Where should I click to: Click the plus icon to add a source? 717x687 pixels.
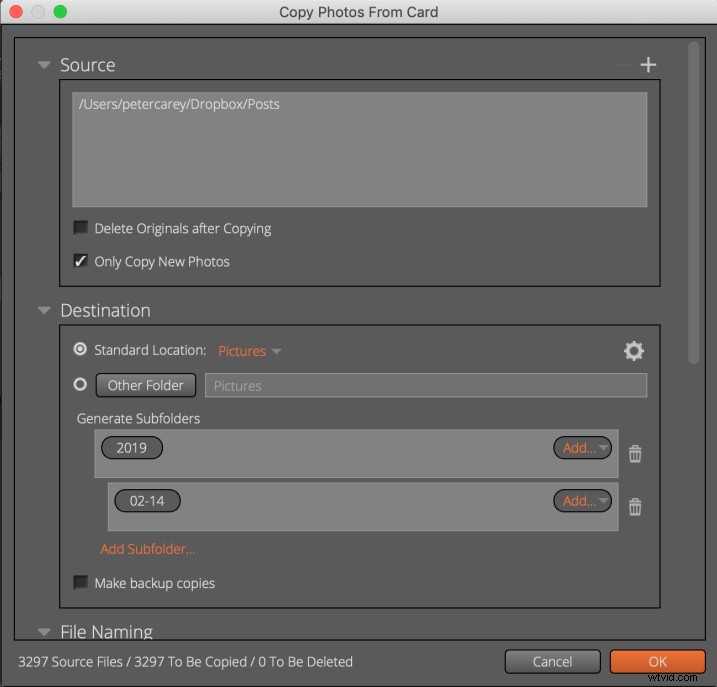[x=648, y=65]
